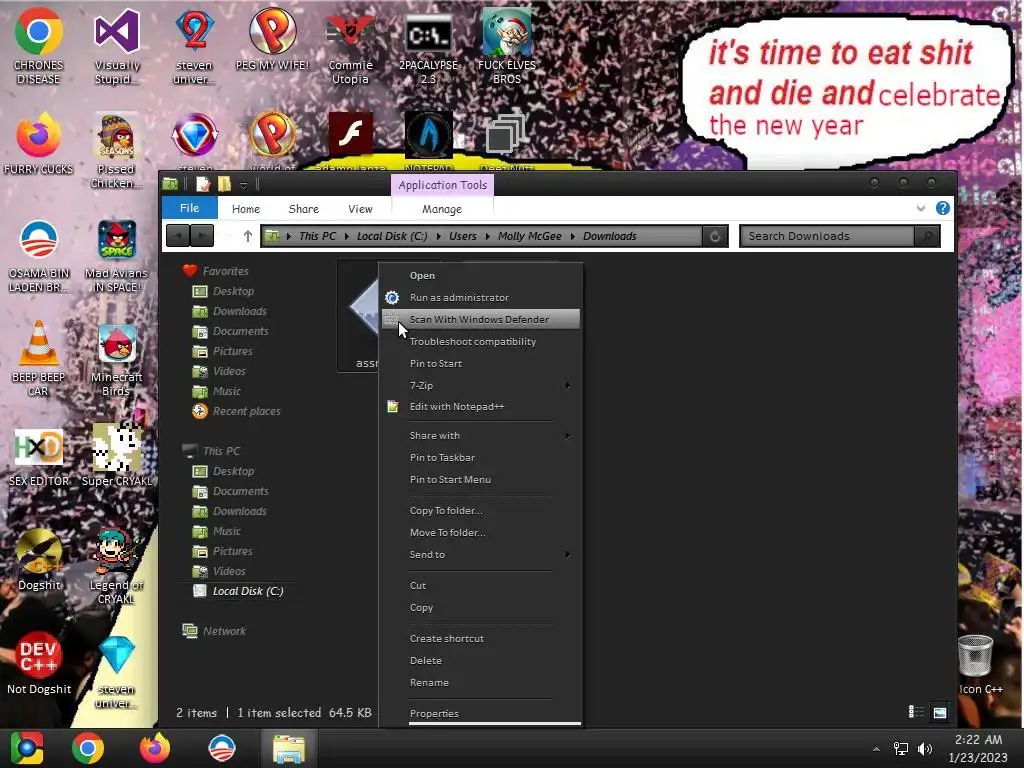Select the Dogshit desktop icon
Image resolution: width=1024 pixels, height=768 pixels.
[39, 560]
